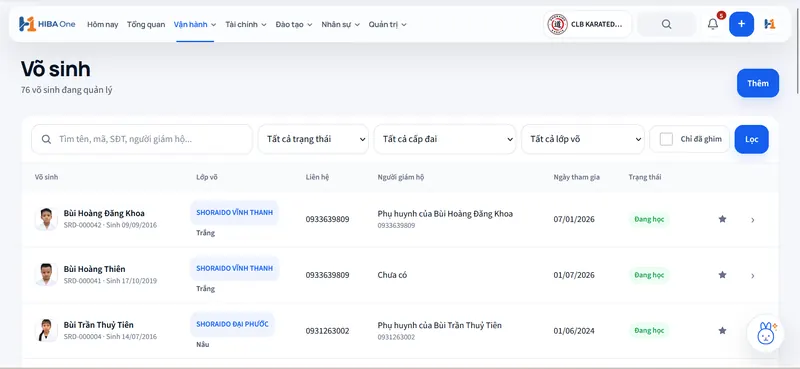Expand the Quản trị menu
This screenshot has width=800, height=369.
[387, 24]
